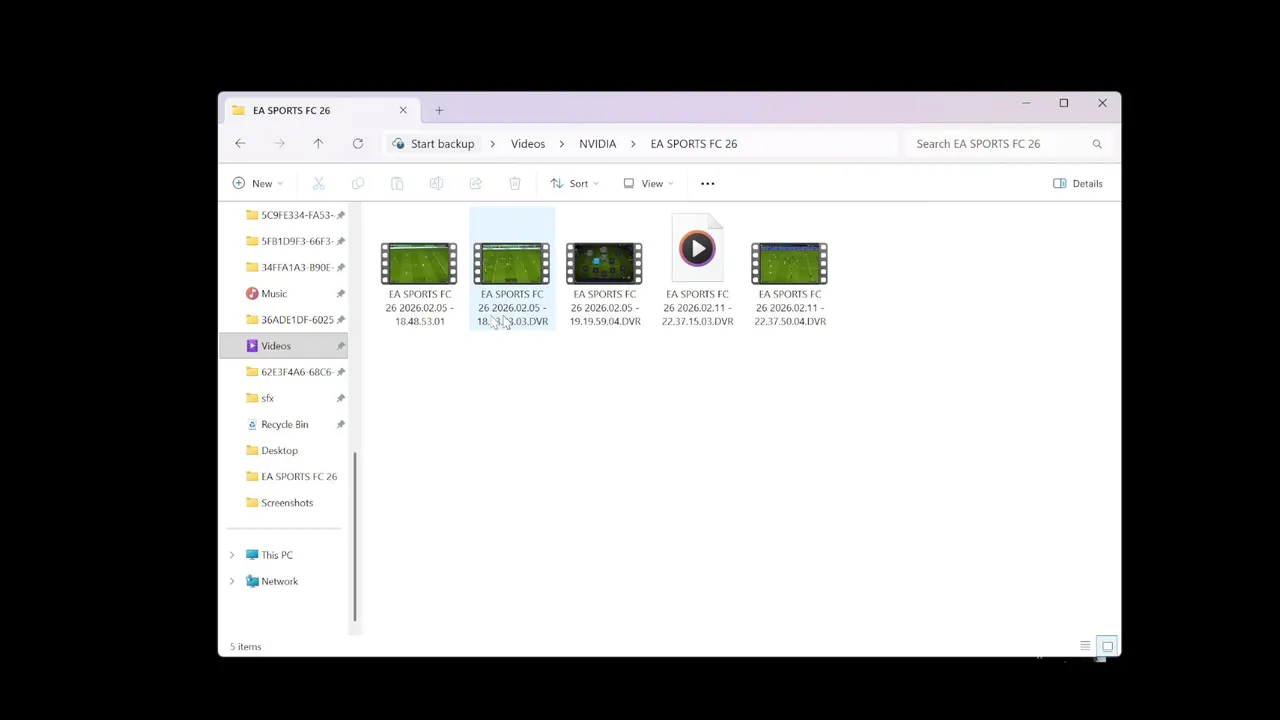Select file 2026.02.11 - 22.37.15.03.DVR
Viewport: 1280px width, 720px height.
(697, 270)
